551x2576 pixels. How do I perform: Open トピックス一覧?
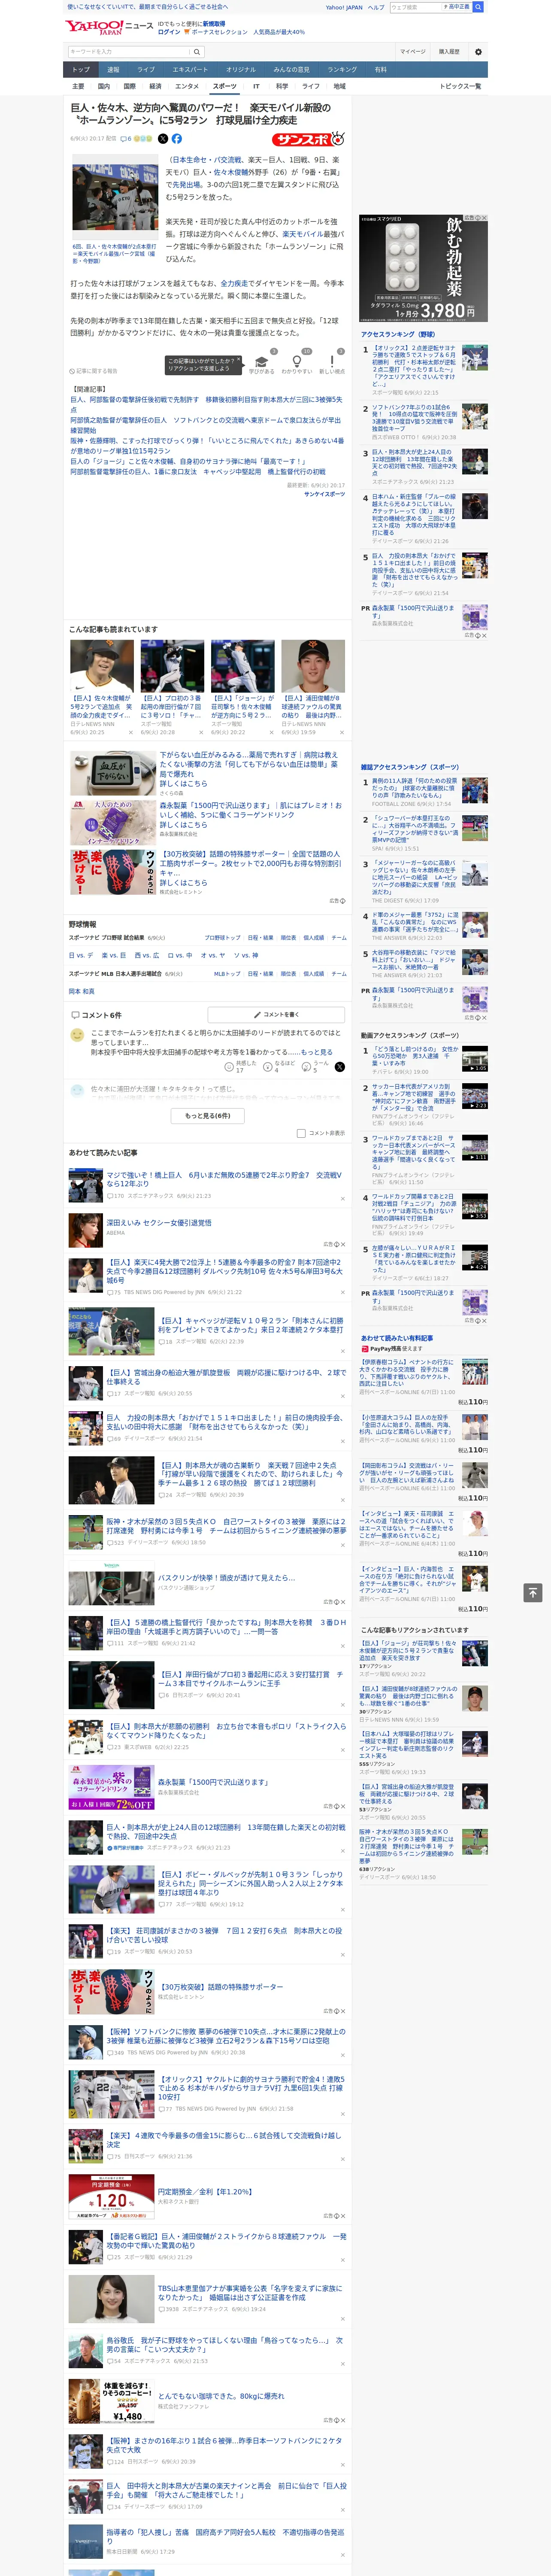pyautogui.click(x=460, y=86)
